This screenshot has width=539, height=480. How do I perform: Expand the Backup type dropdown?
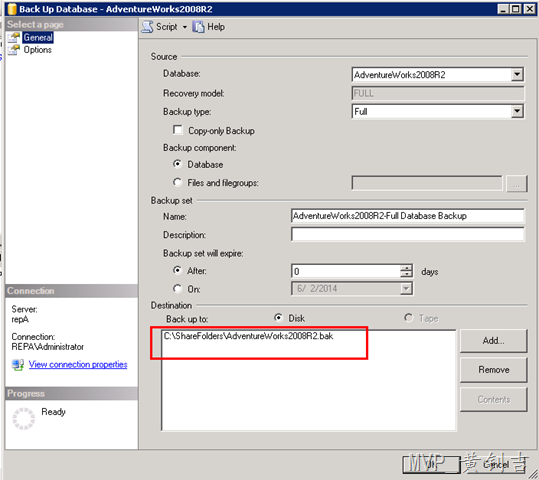(517, 111)
